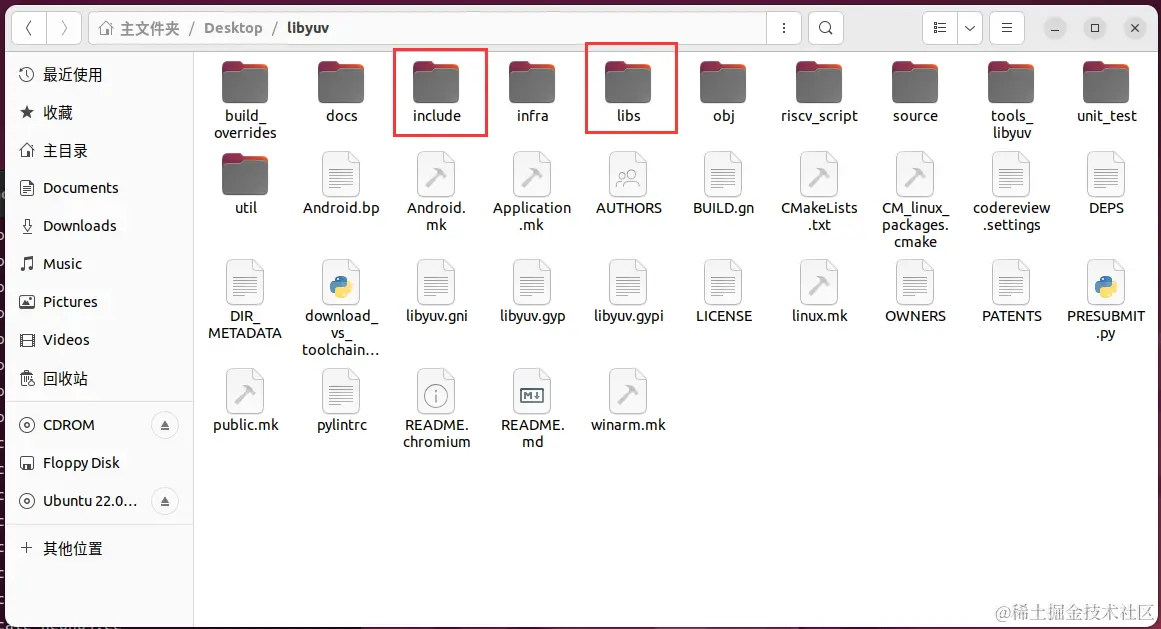This screenshot has height=629, width=1161.
Task: Open the hamburger main menu
Action: coord(1007,28)
